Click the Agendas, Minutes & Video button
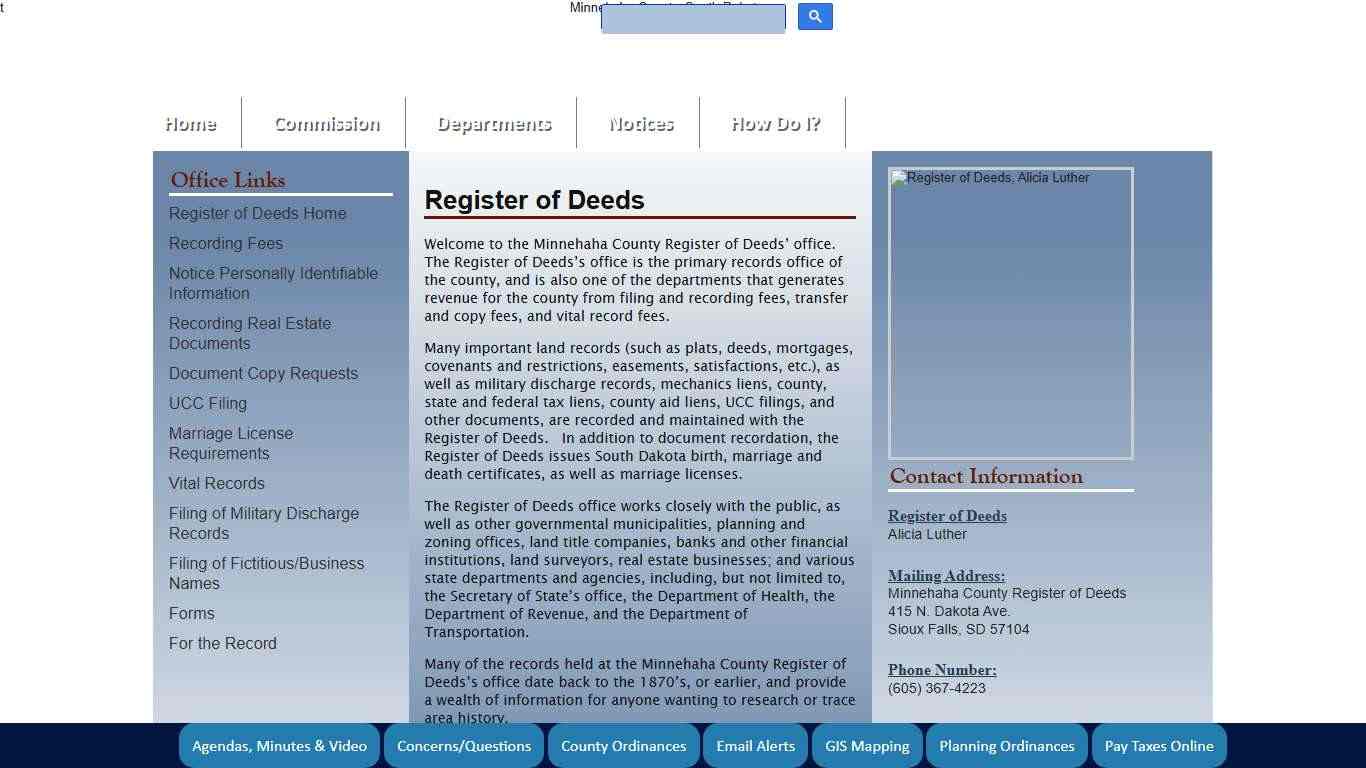Viewport: 1366px width, 768px height. 279,745
